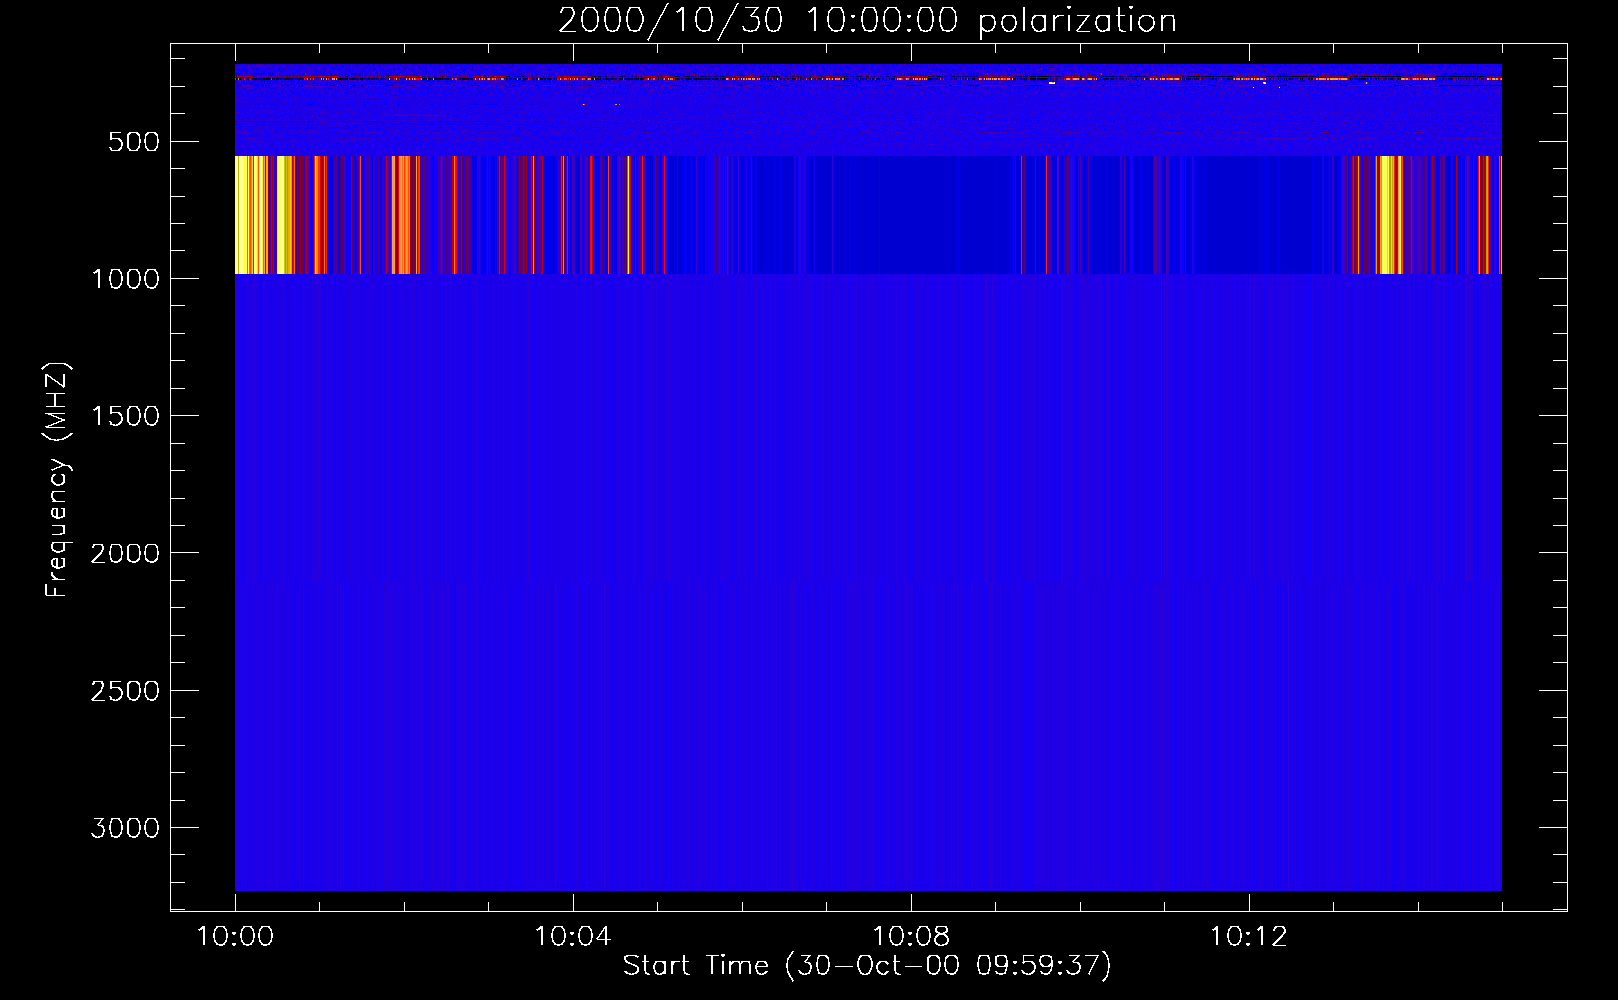Click the thin red interference line at top
The height and width of the screenshot is (1000, 1618).
click(867, 78)
